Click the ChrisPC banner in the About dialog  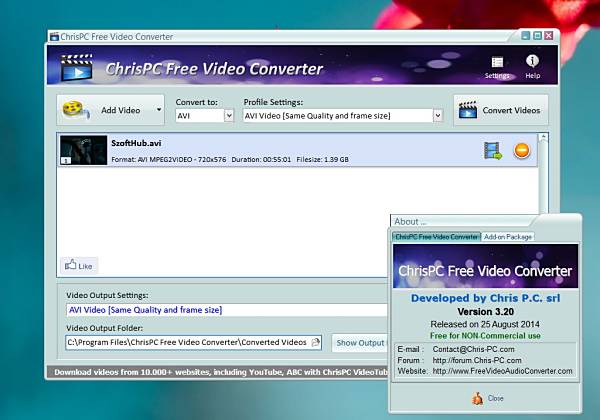(485, 266)
